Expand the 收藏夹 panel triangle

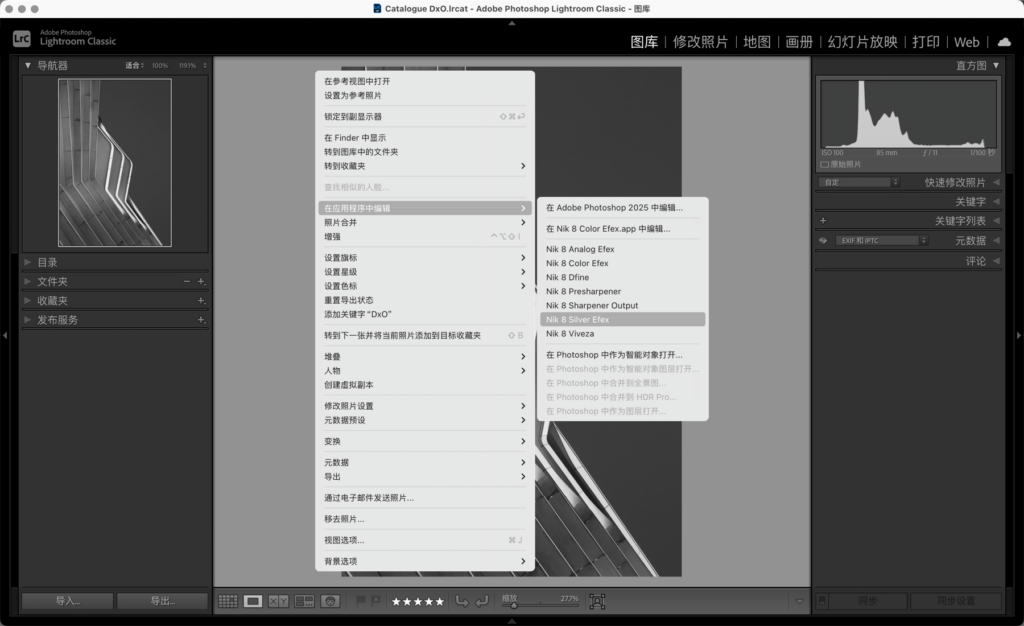(x=28, y=300)
